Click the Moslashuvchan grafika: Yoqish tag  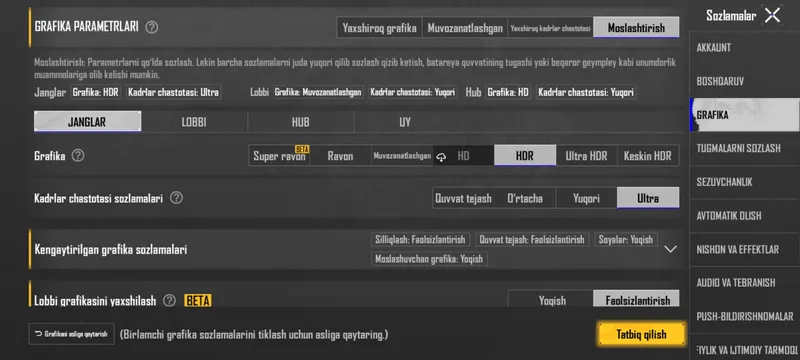[429, 259]
